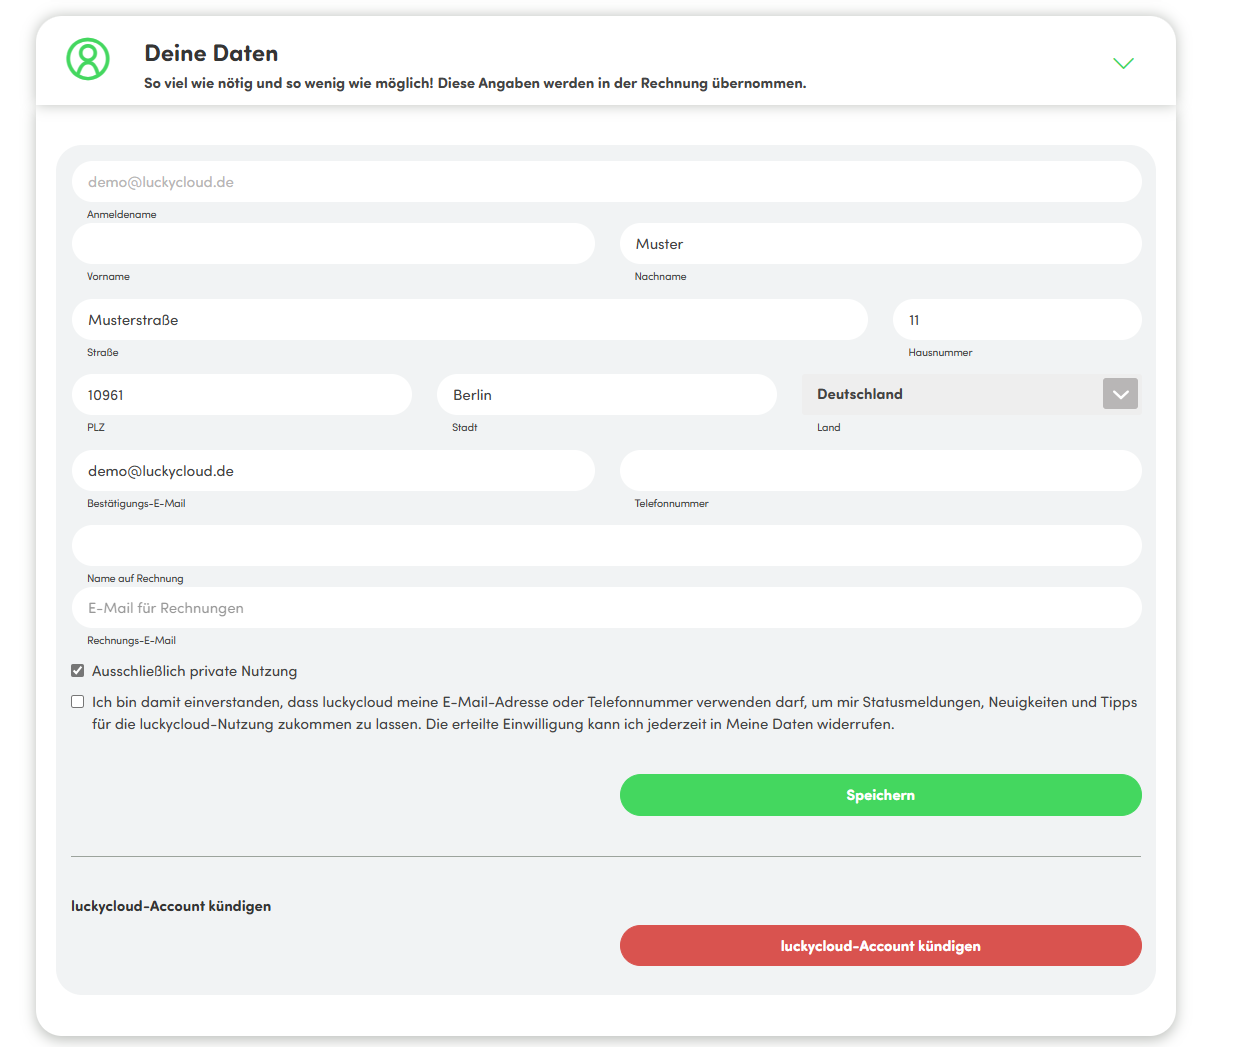Focus the empty Telefonnummer field
1251x1047 pixels.
pos(880,471)
